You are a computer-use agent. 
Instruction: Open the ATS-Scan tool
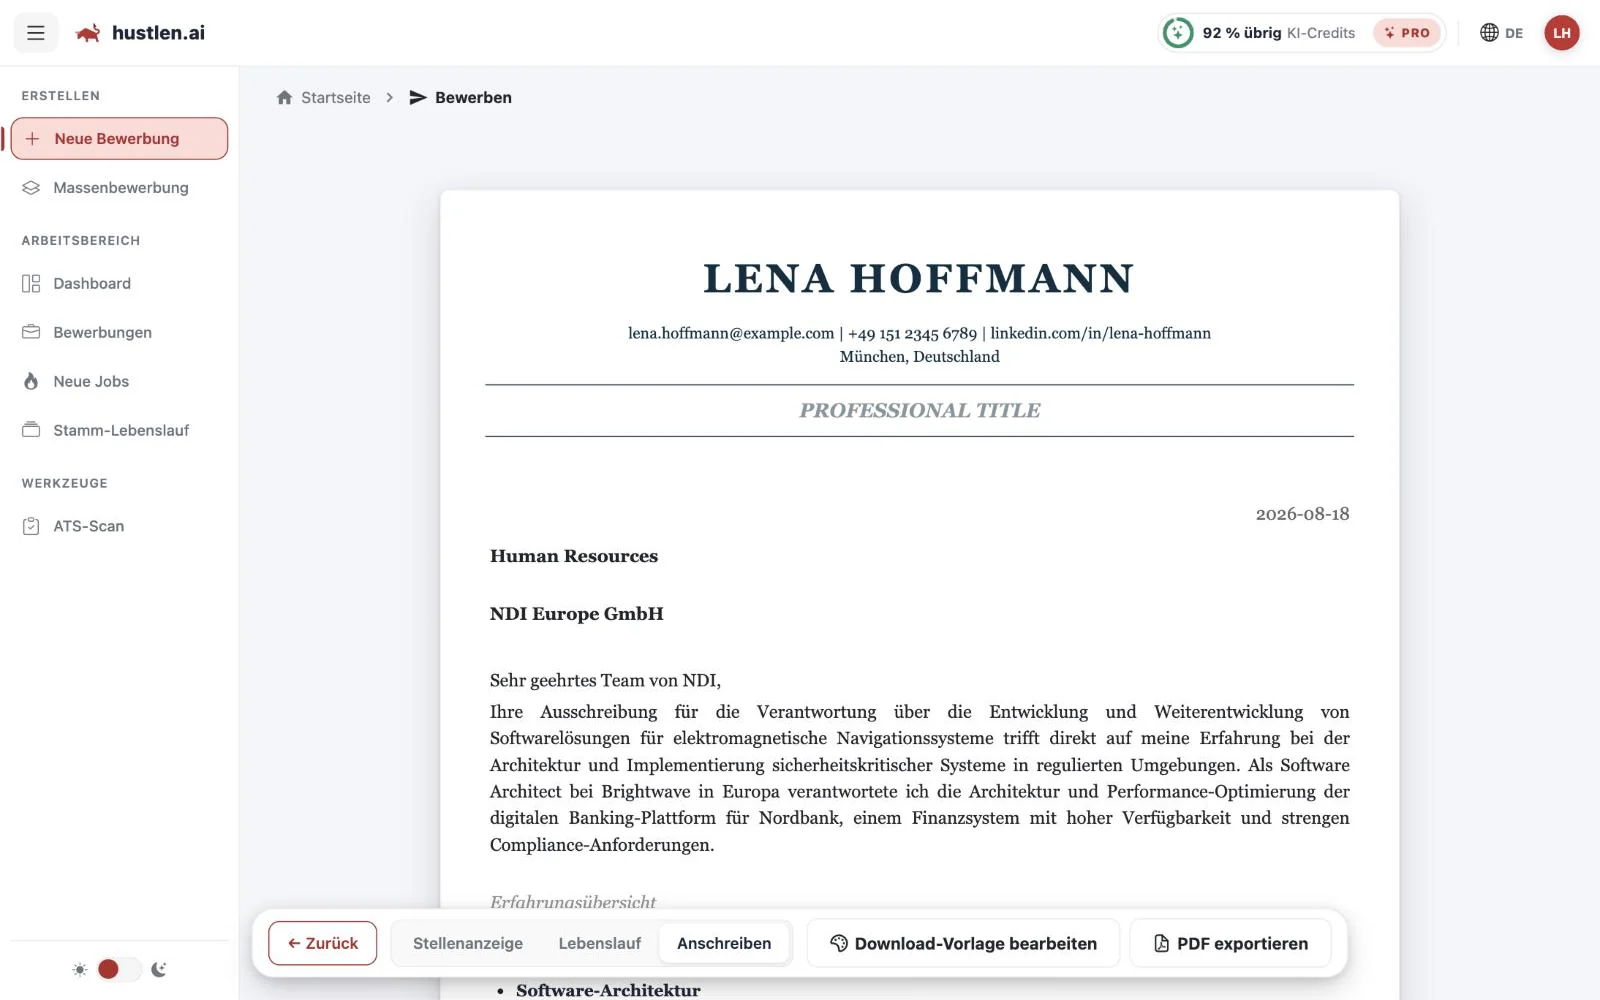[119, 527]
